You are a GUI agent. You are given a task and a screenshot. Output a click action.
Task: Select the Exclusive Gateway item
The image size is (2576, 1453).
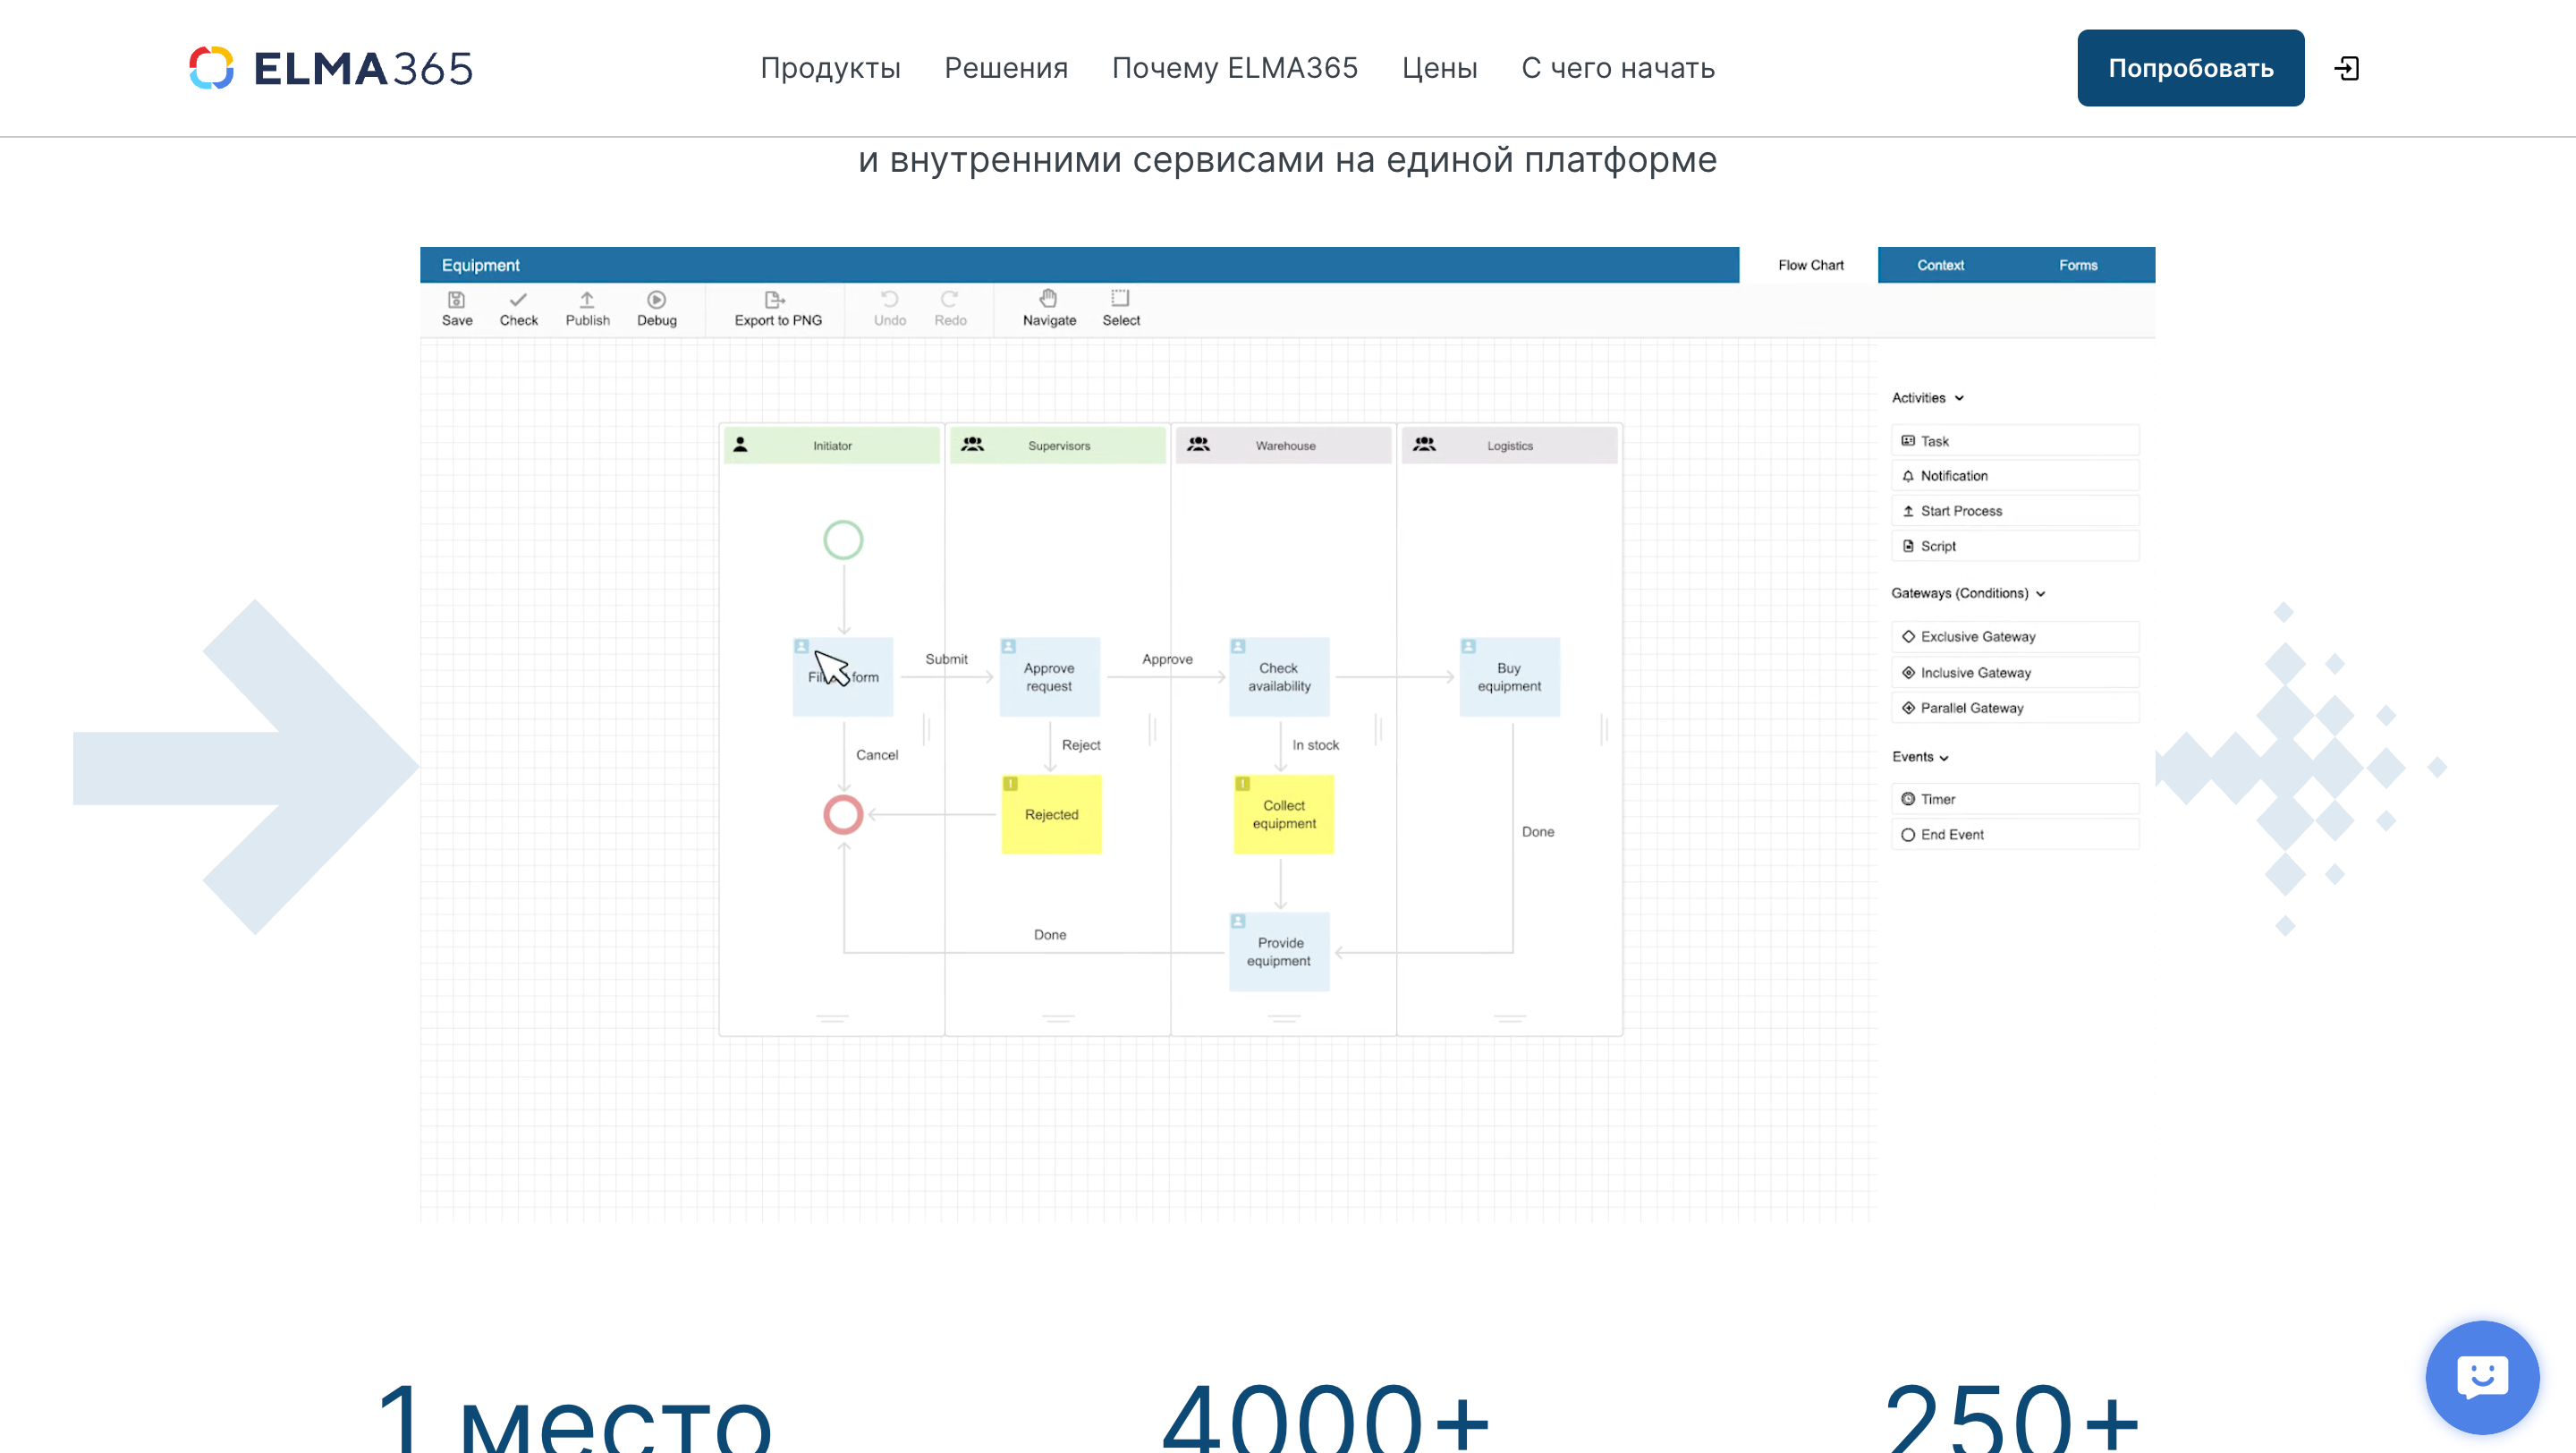click(2014, 637)
